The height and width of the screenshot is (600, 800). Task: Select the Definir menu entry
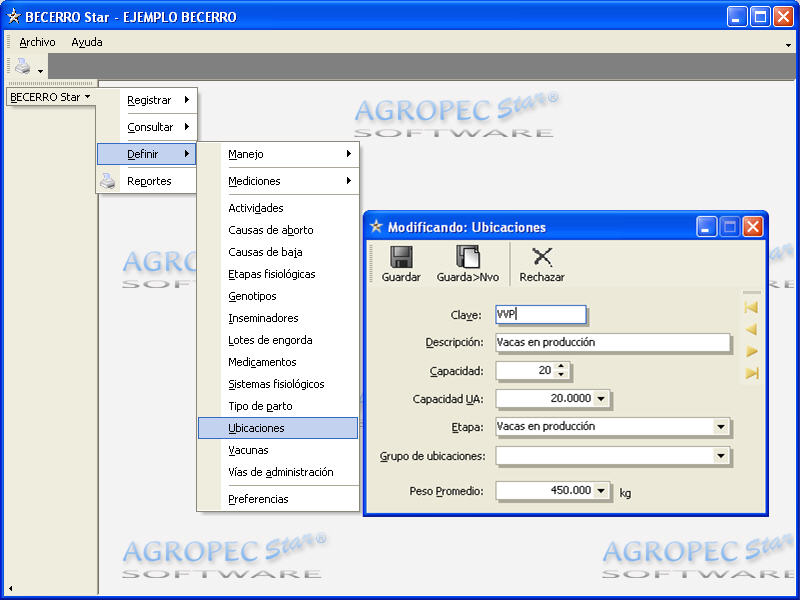click(x=146, y=154)
